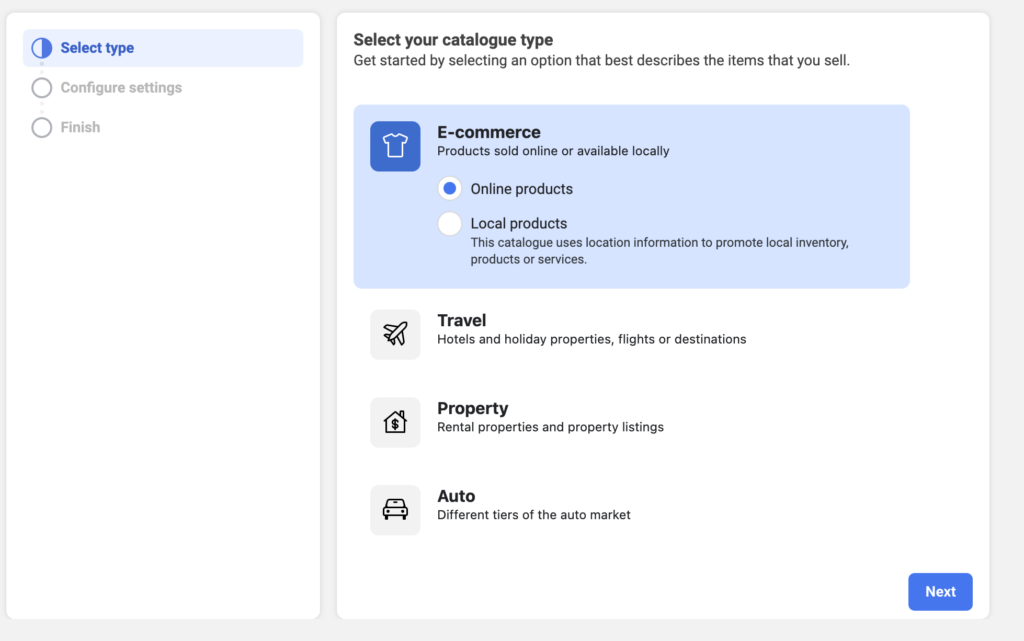Click the half-filled Select type step indicator
The width and height of the screenshot is (1024, 641).
click(41, 47)
